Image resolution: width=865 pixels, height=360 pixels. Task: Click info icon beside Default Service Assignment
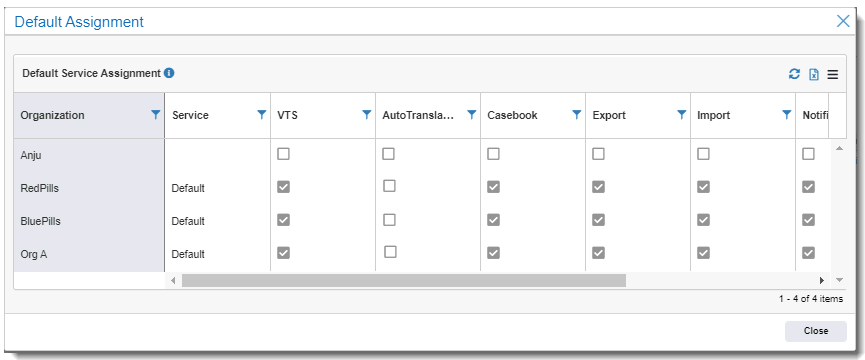169,73
